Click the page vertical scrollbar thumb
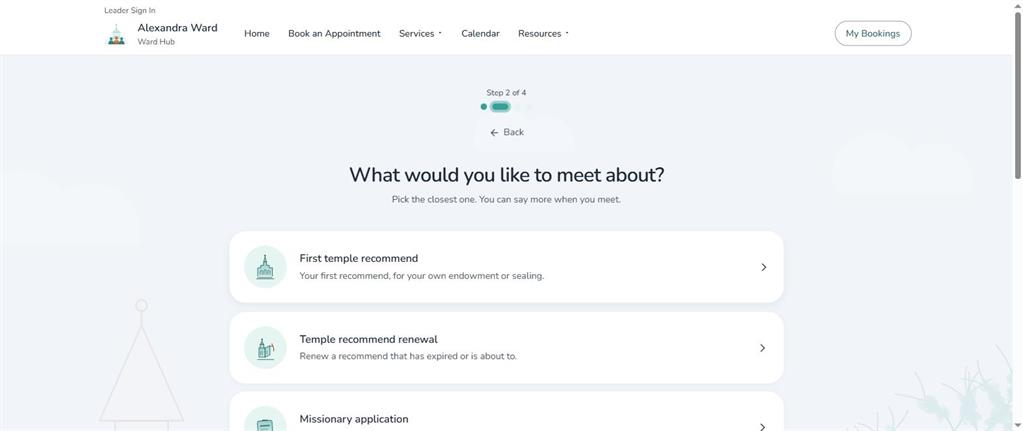 coord(1017,95)
